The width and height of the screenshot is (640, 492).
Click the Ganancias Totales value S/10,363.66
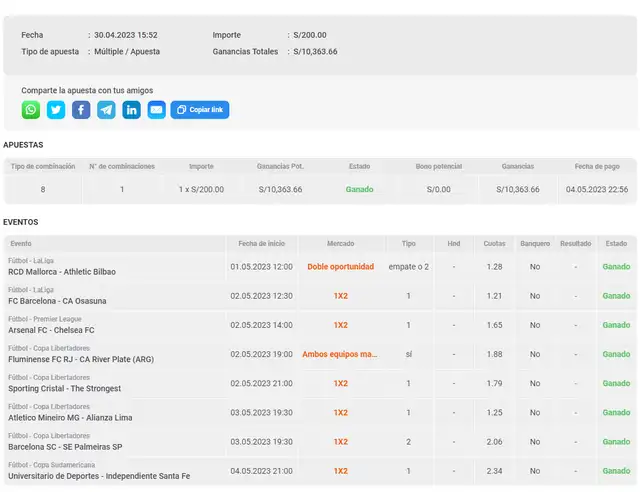[x=315, y=51]
